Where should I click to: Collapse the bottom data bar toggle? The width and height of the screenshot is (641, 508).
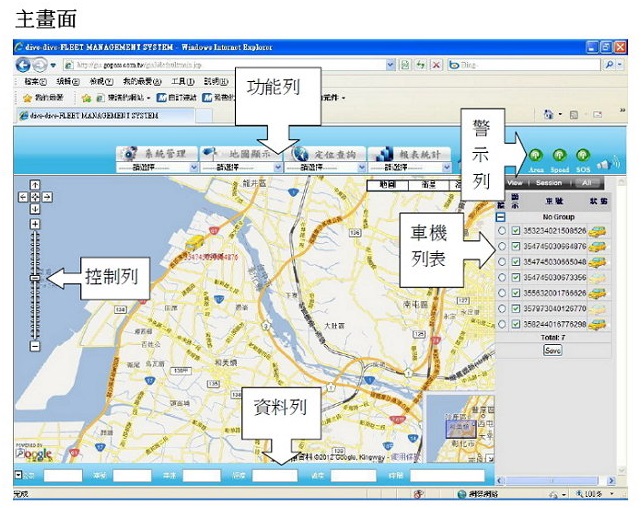pos(18,474)
